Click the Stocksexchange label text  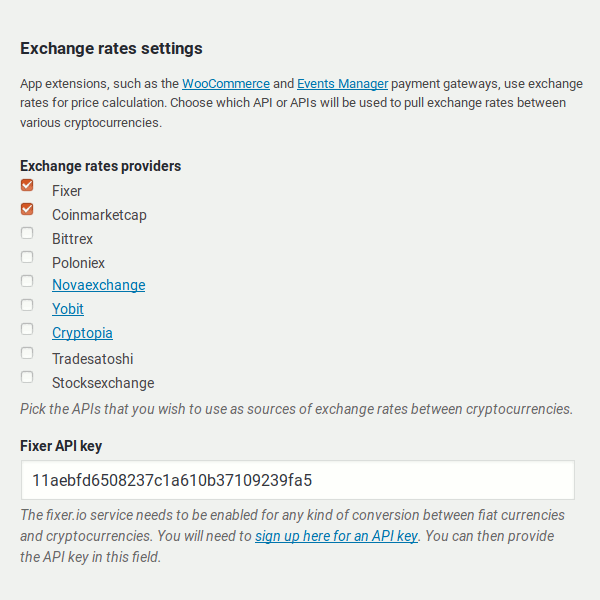[103, 383]
